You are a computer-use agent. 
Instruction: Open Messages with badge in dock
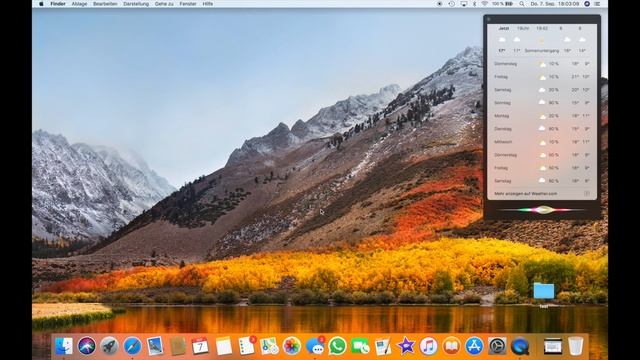tap(315, 345)
